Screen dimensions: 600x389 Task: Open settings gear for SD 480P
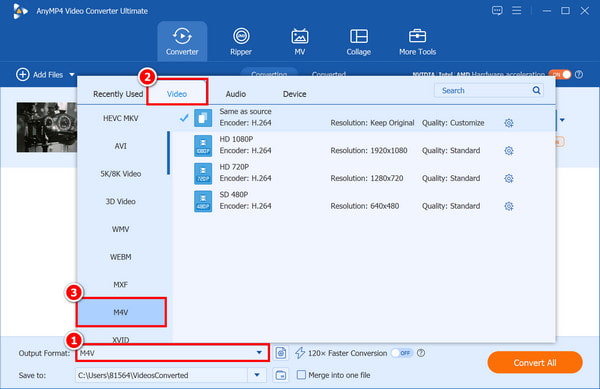[x=509, y=207]
